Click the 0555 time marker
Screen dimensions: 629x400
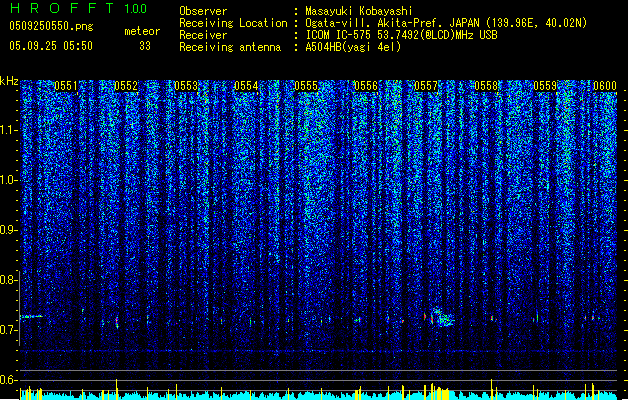pos(306,86)
